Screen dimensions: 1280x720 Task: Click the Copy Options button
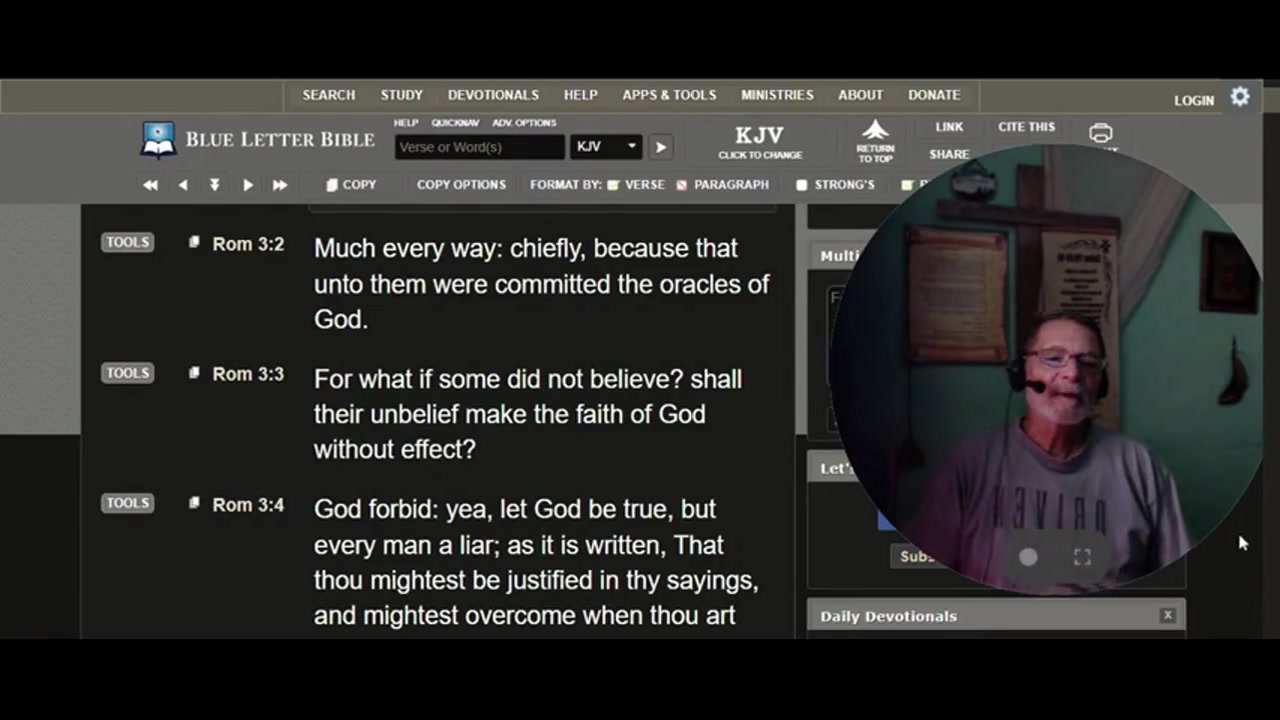[x=461, y=185]
